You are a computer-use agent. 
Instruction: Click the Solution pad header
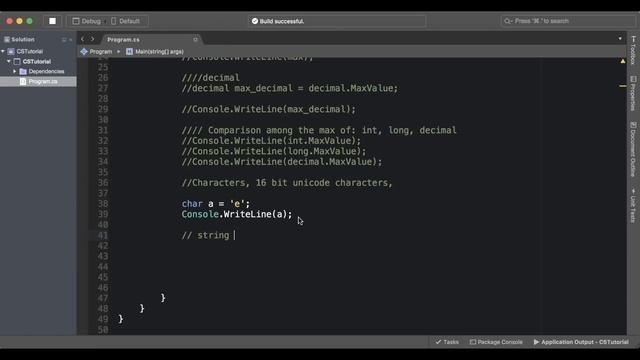22,40
